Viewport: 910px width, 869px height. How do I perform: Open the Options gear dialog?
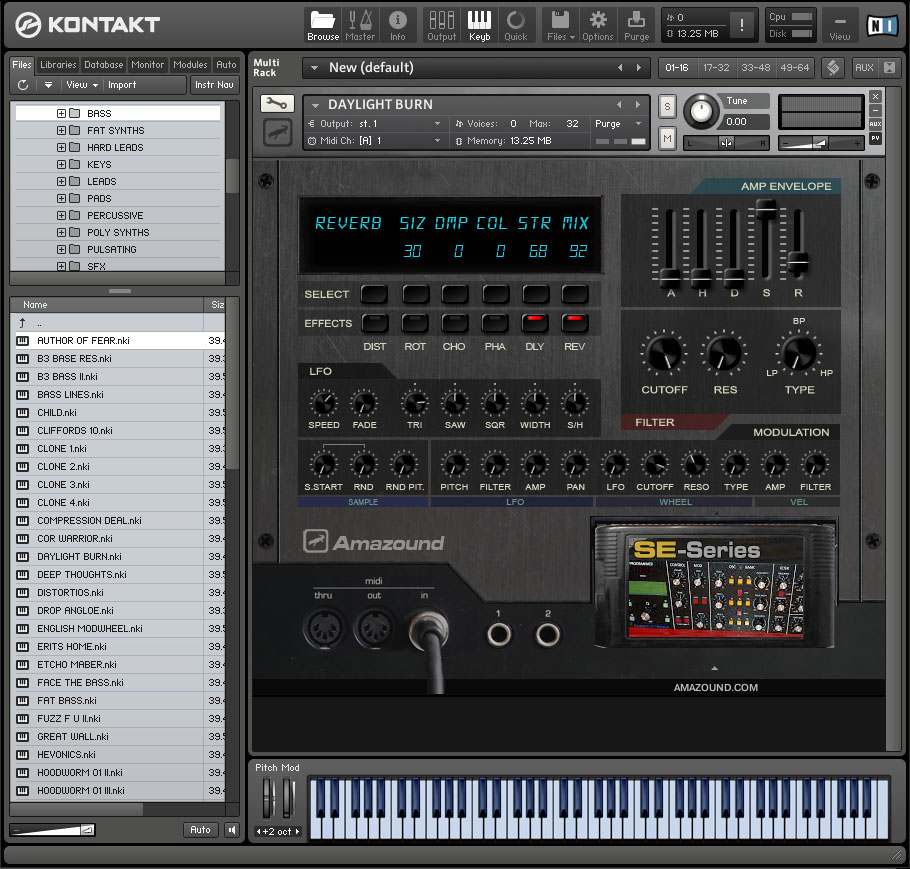[598, 26]
